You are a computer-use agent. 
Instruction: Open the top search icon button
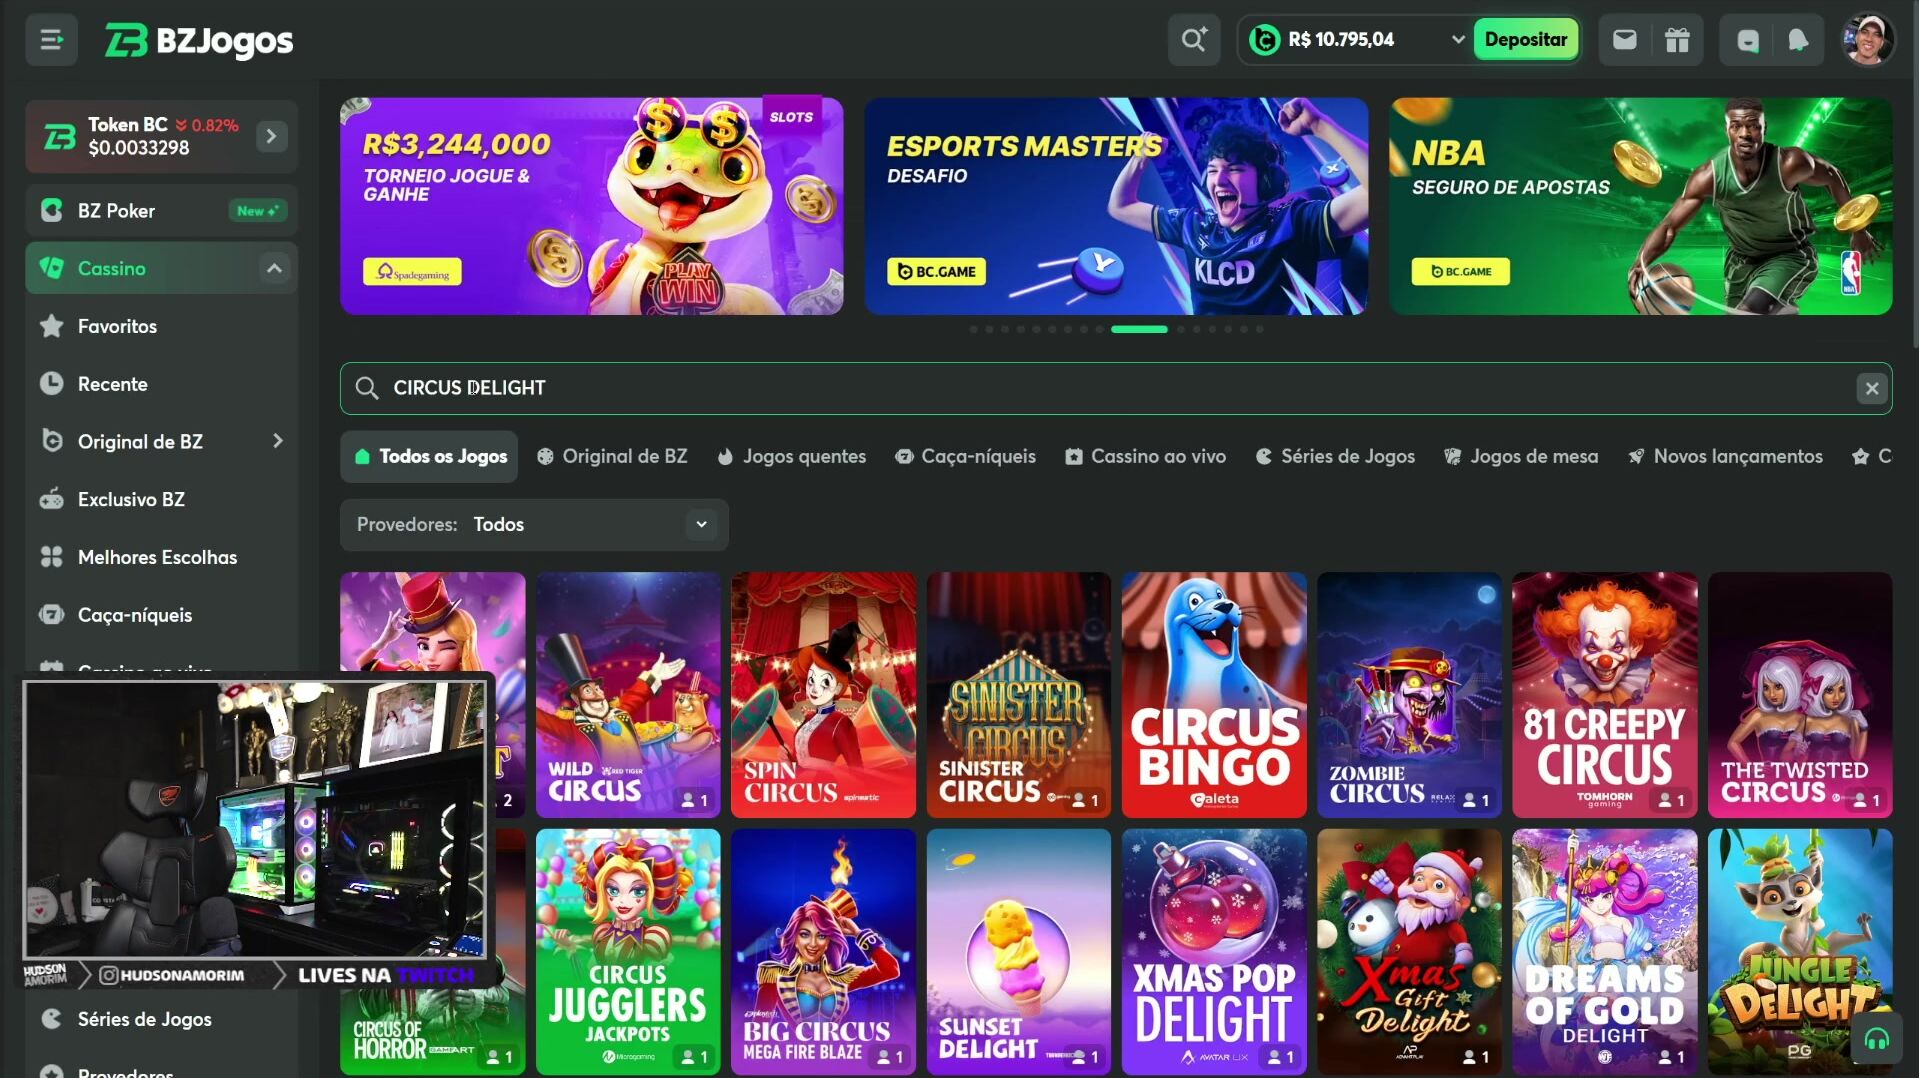[x=1194, y=40]
